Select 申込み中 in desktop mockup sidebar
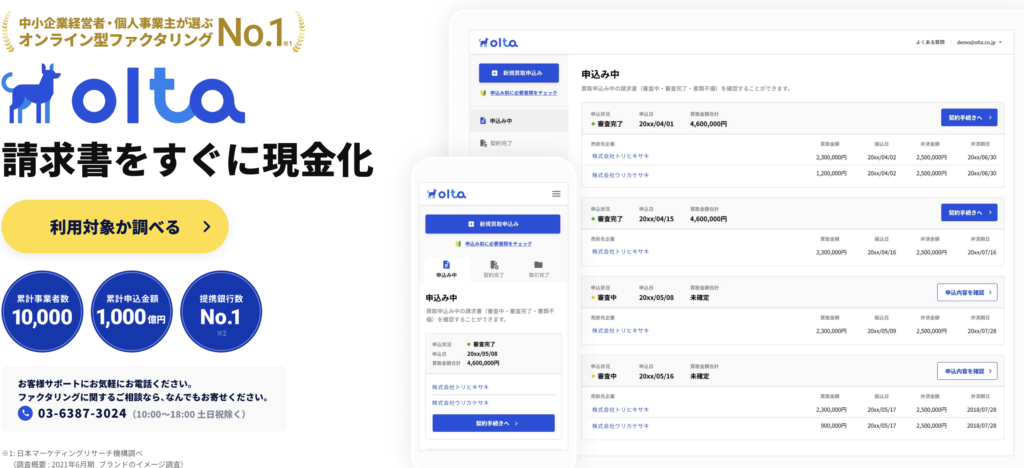The image size is (1024, 468). tap(519, 121)
